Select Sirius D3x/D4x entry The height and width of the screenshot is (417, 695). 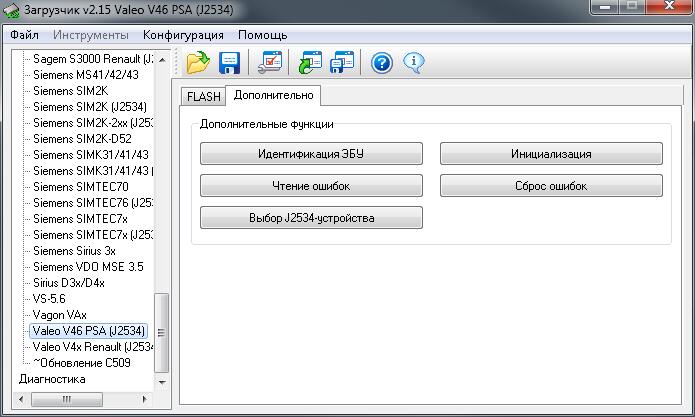coord(69,282)
